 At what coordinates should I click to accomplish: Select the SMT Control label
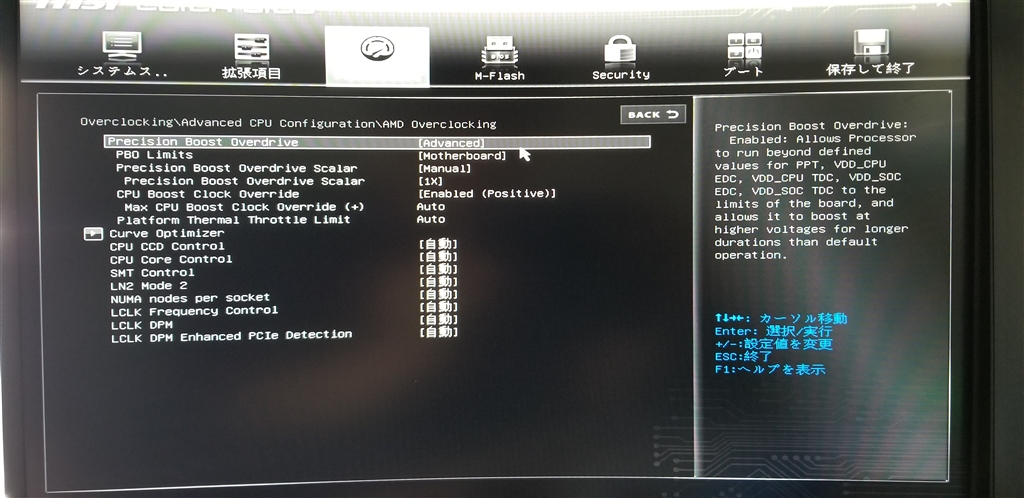[152, 272]
